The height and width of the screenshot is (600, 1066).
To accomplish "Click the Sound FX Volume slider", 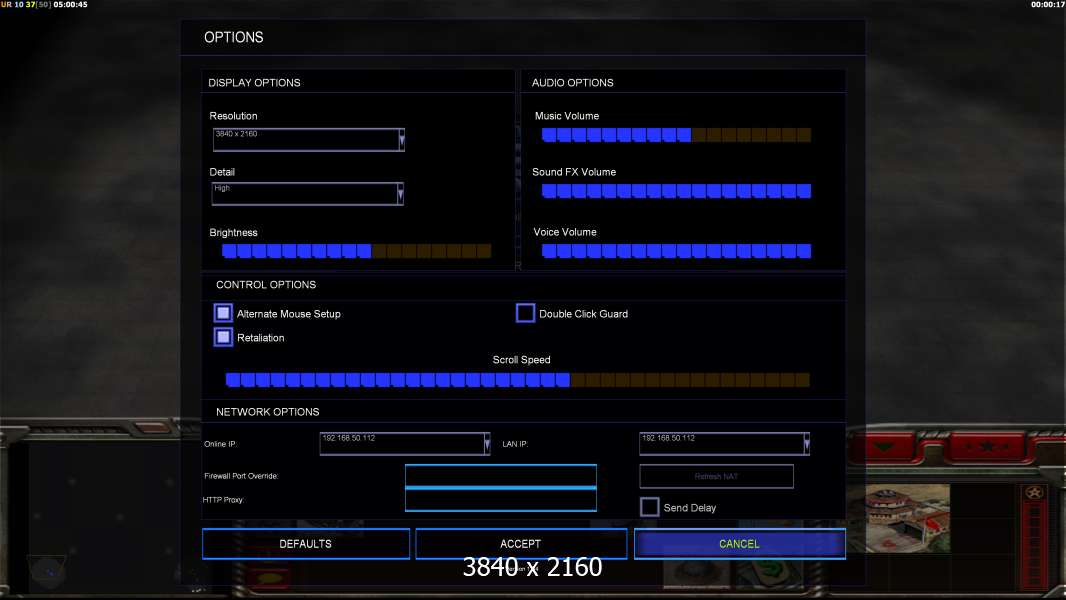I will click(x=676, y=191).
